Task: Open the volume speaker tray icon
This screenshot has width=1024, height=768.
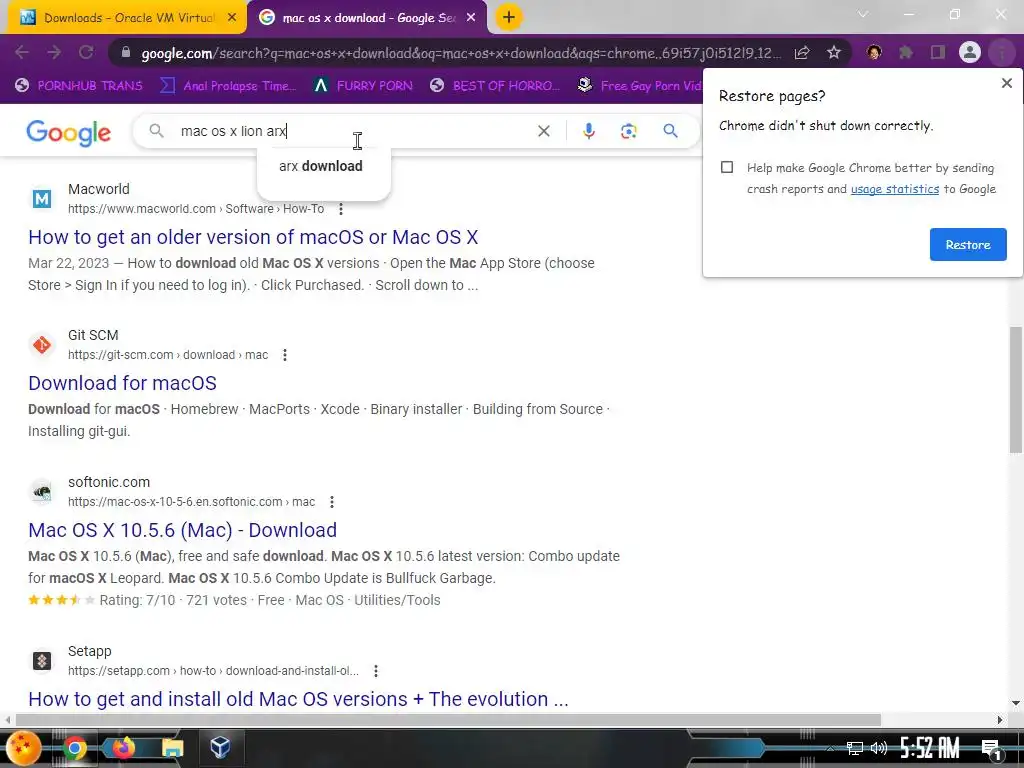Action: click(879, 748)
